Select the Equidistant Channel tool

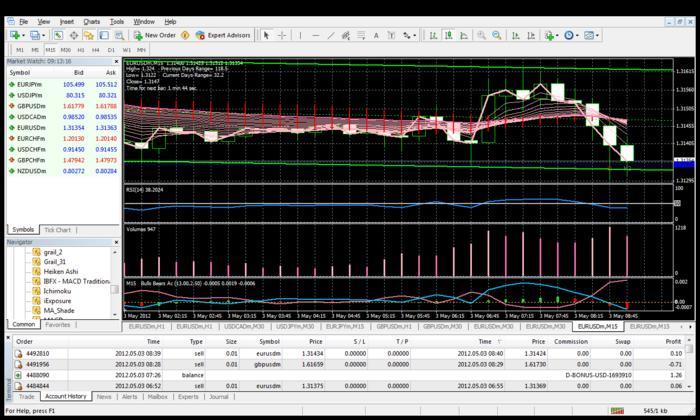point(346,35)
